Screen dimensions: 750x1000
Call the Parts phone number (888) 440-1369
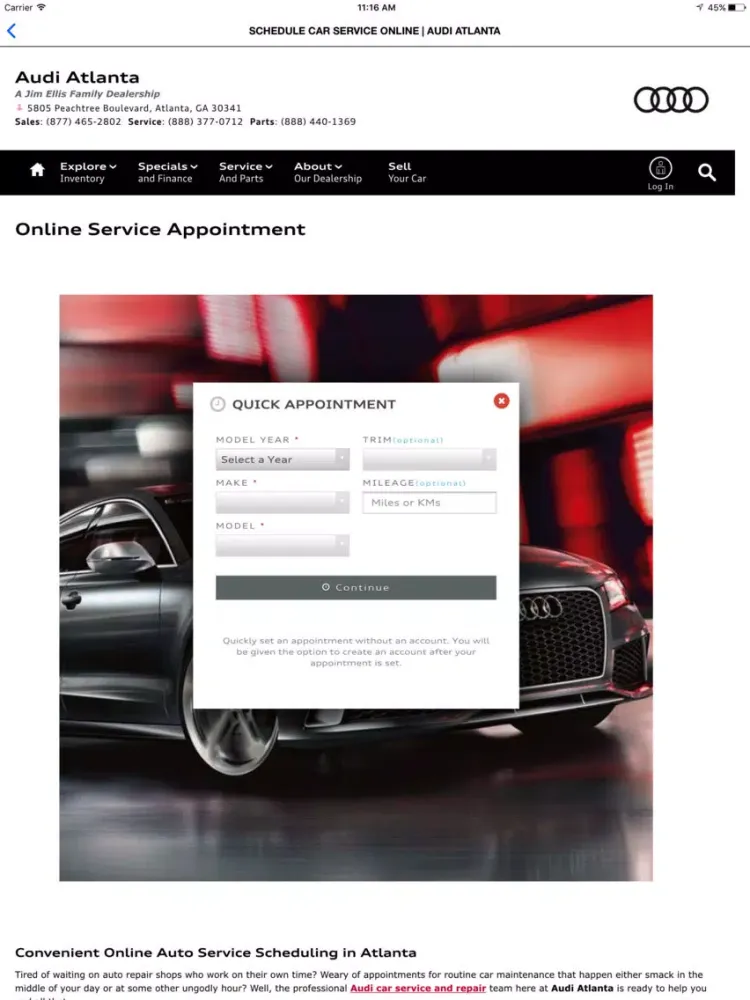coord(318,121)
